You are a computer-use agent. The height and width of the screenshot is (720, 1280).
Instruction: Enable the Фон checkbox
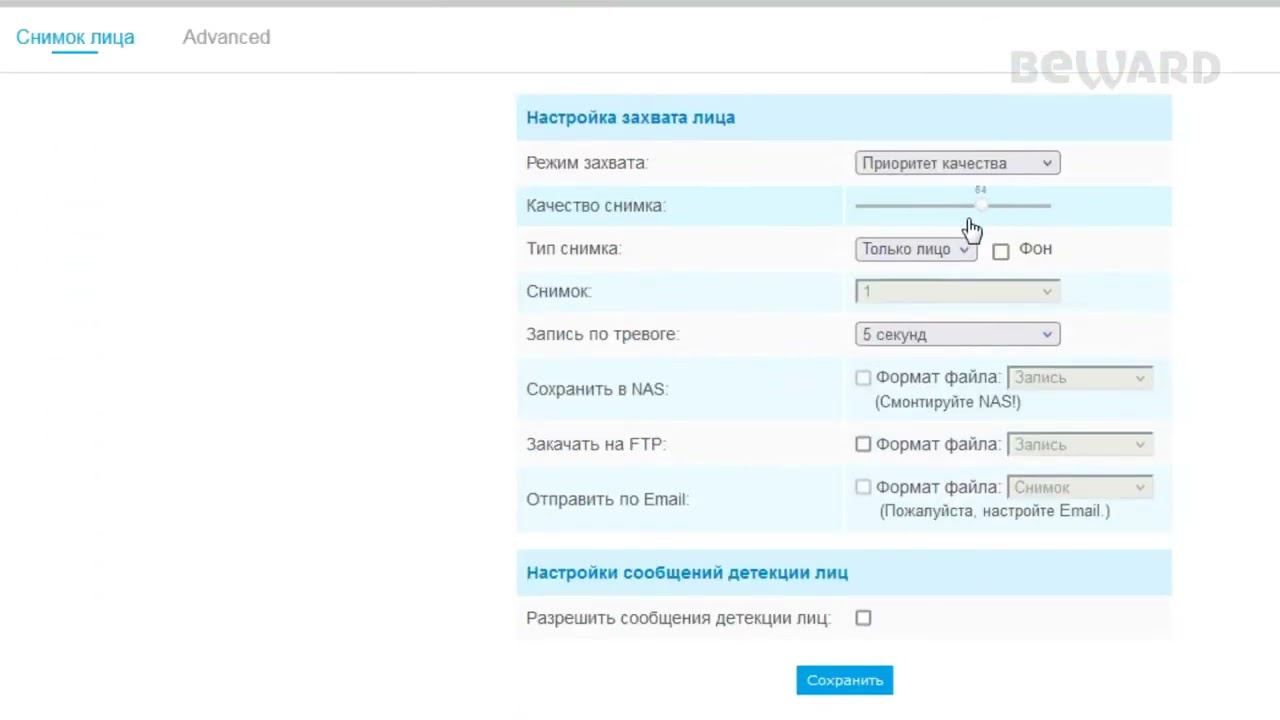pyautogui.click(x=1001, y=251)
